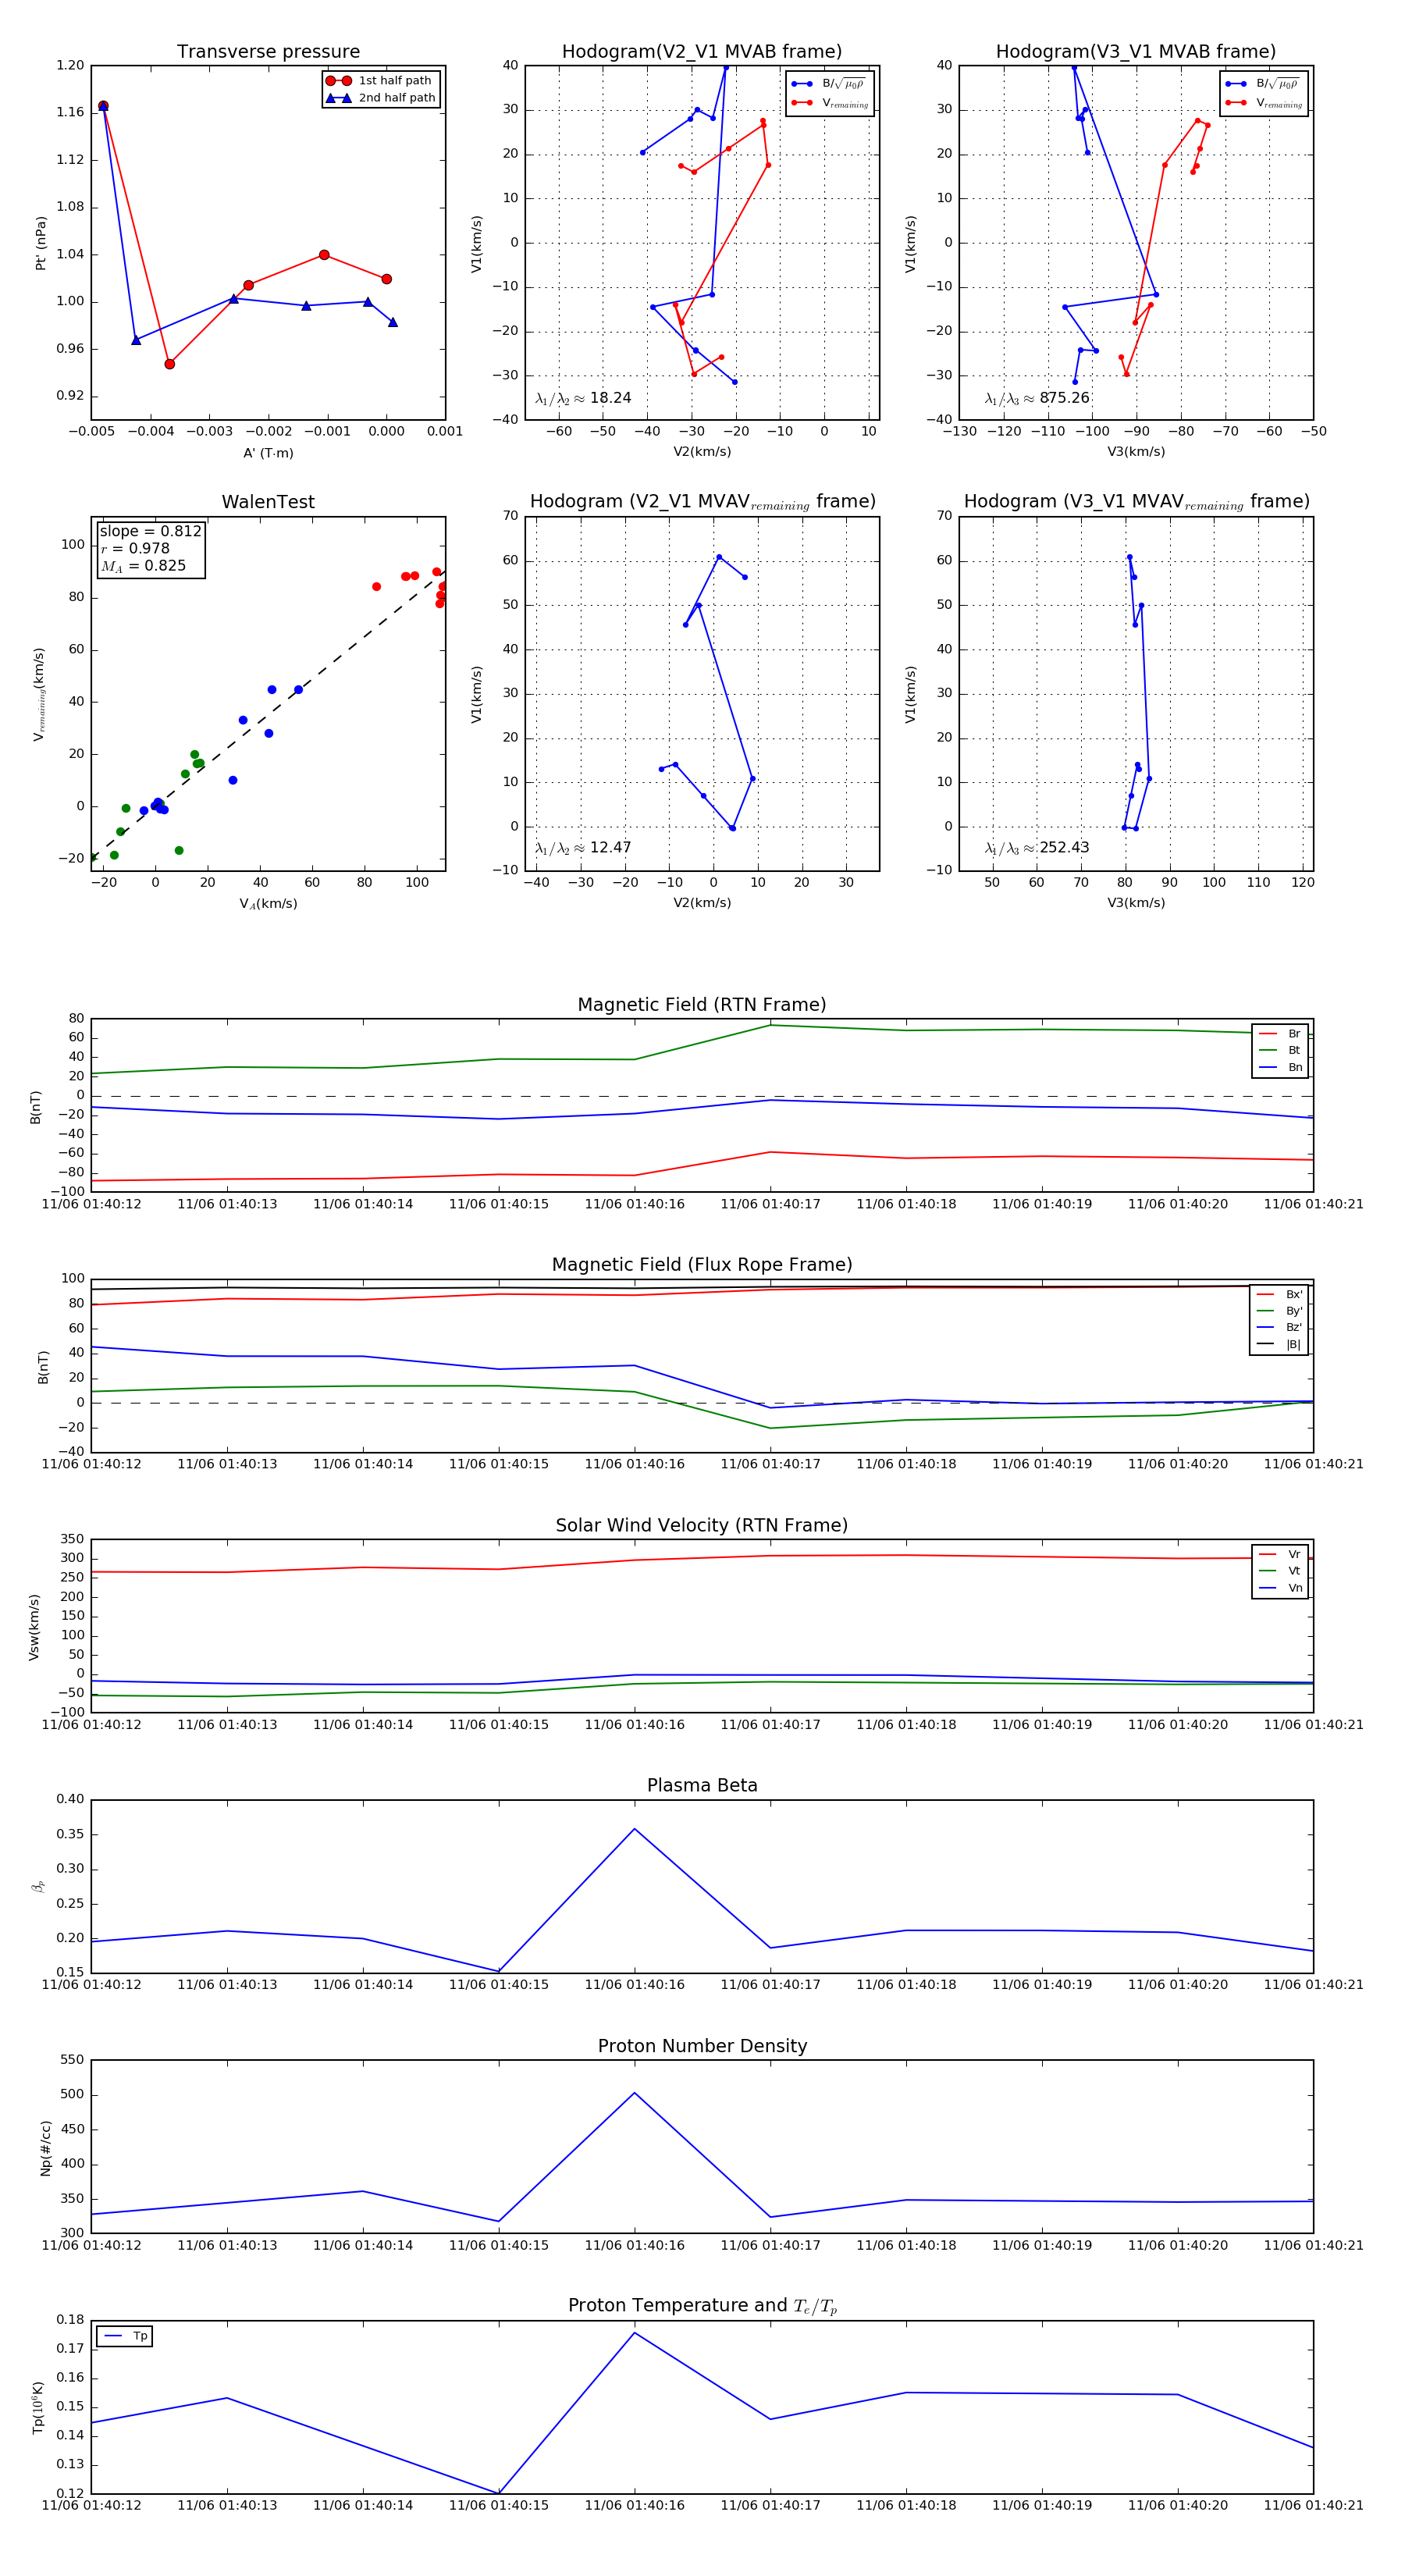Click the '1st half path' legend entry

[381, 81]
